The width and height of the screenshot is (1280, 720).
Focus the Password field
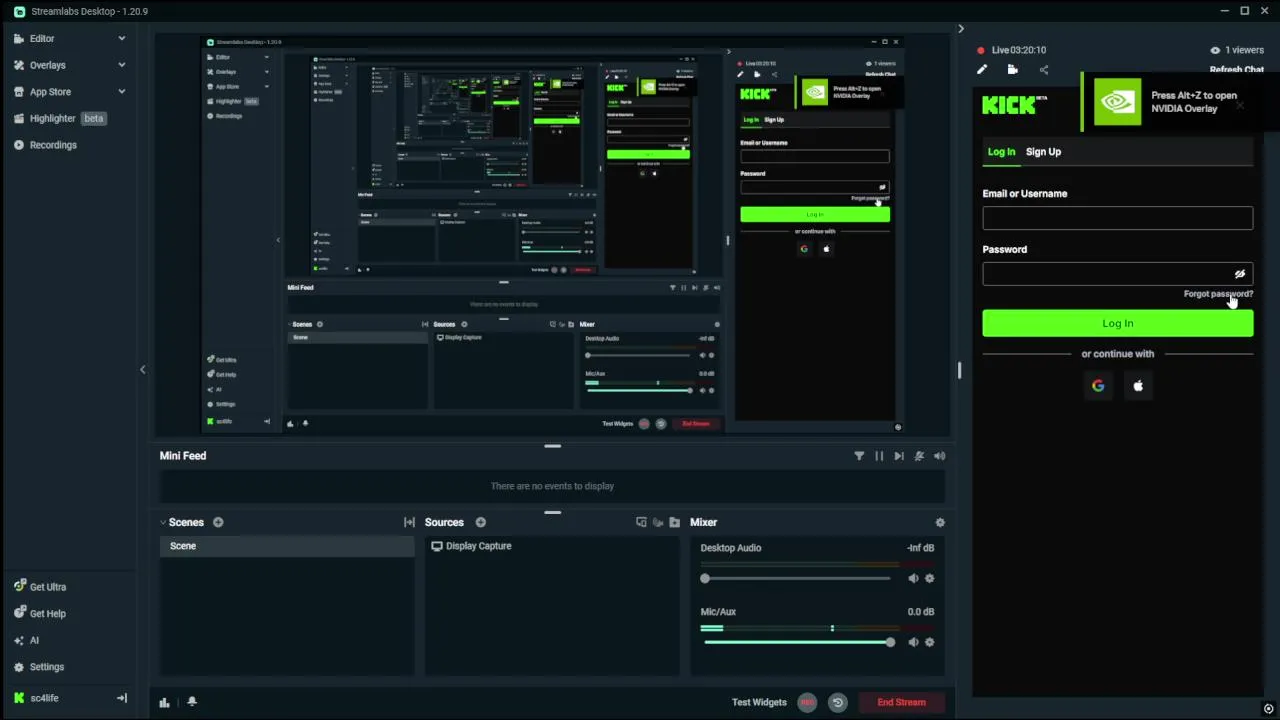[x=1117, y=274]
